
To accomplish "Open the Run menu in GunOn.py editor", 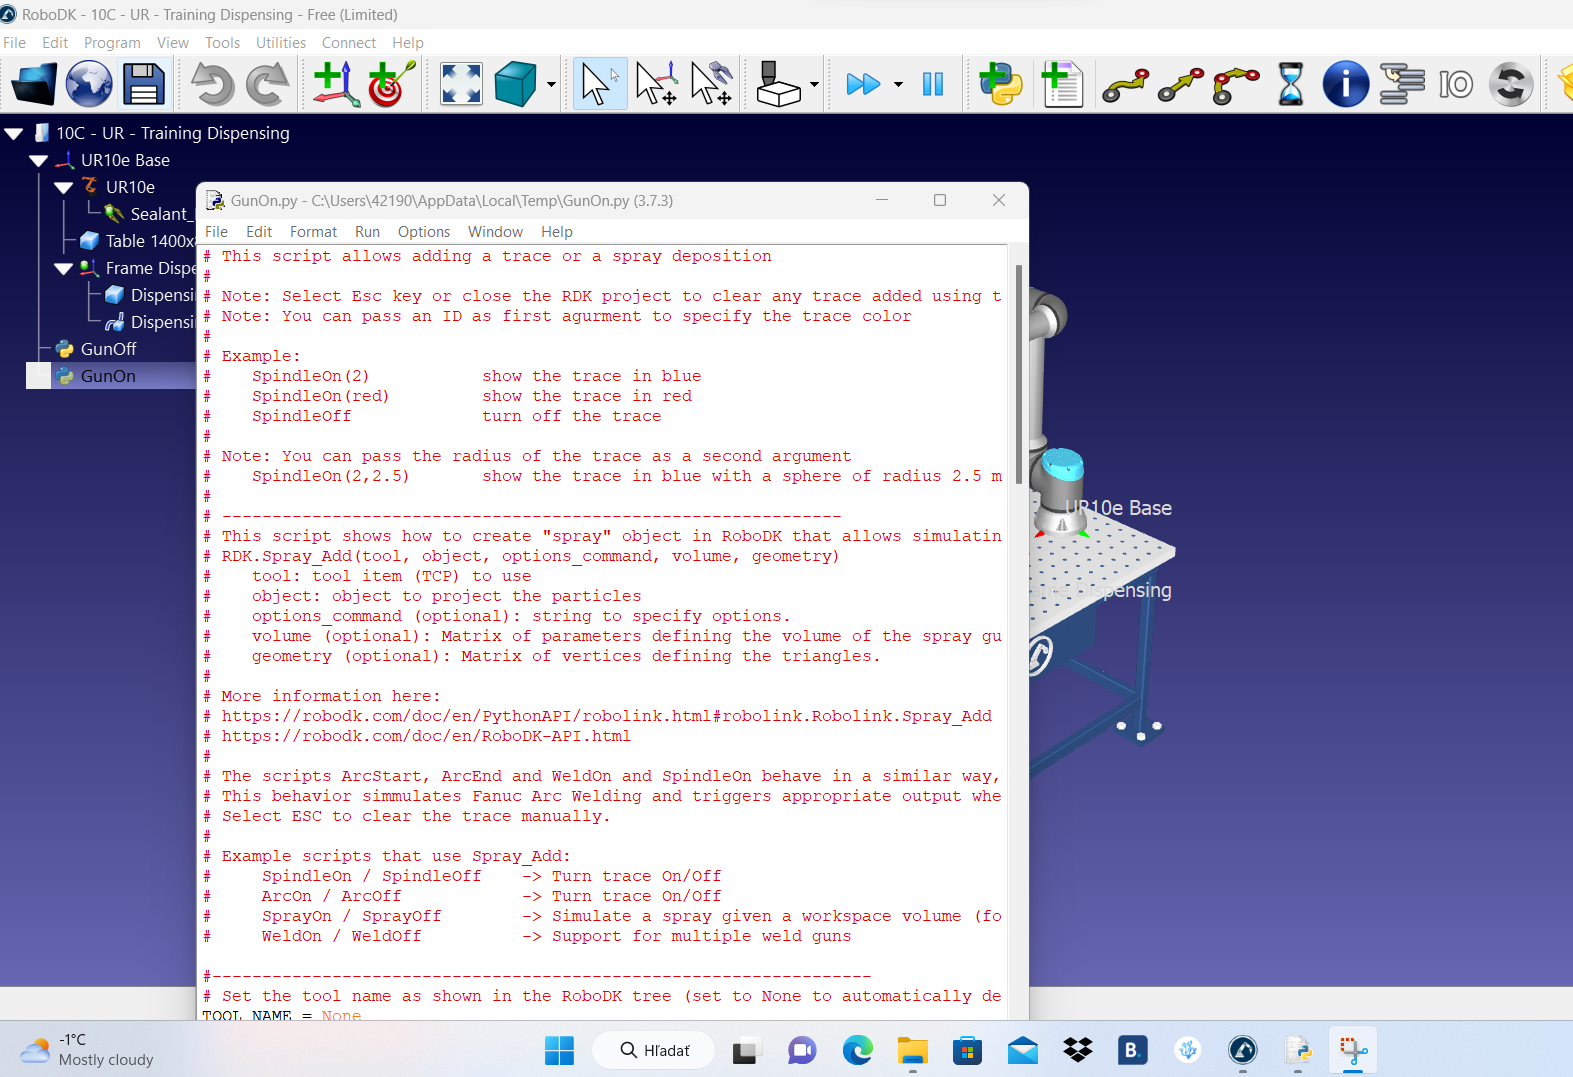I will pos(367,232).
